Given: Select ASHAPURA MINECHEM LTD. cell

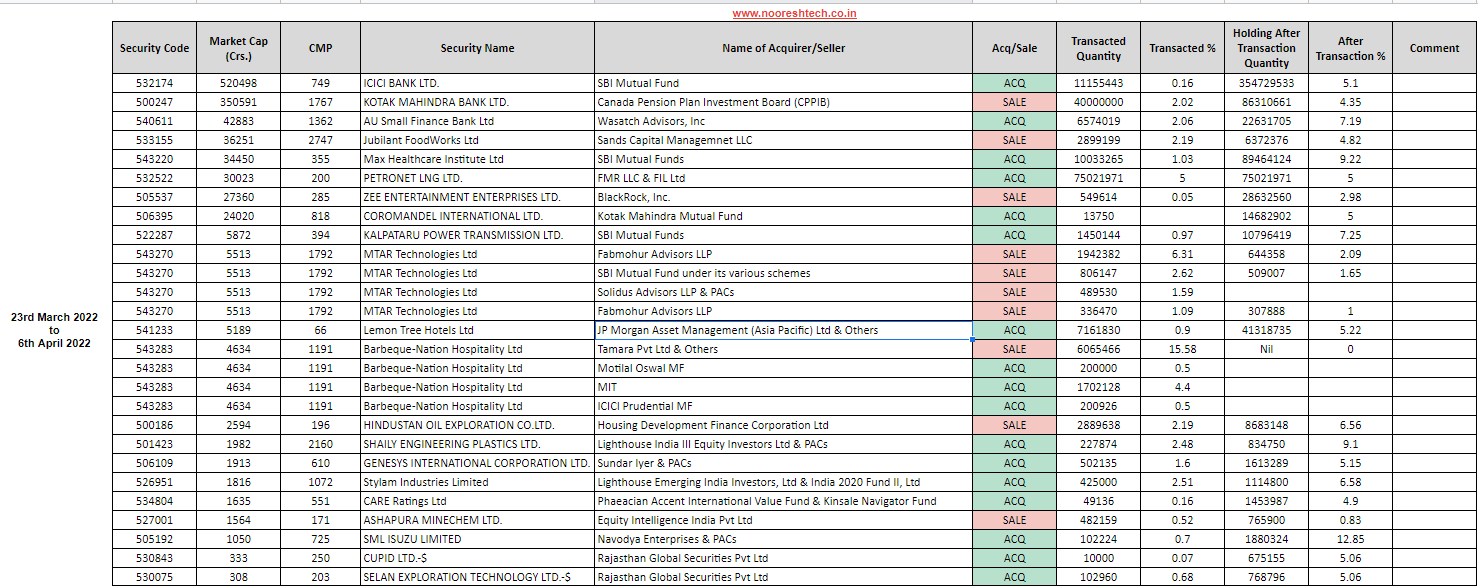Looking at the screenshot, I should pos(477,520).
